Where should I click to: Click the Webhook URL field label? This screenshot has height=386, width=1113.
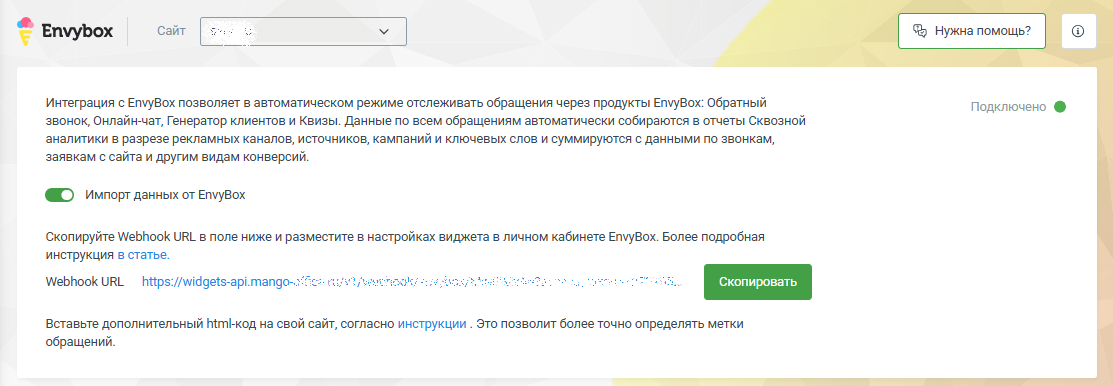click(x=84, y=282)
